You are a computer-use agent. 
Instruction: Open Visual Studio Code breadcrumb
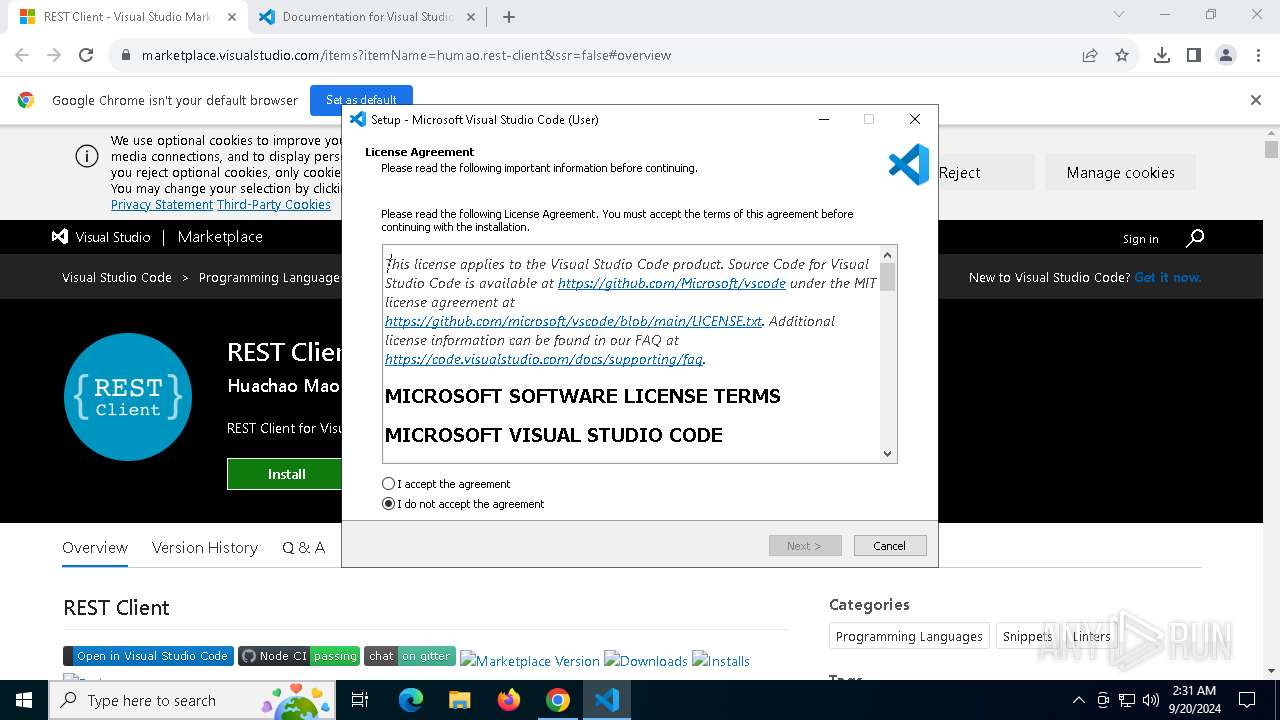117,277
